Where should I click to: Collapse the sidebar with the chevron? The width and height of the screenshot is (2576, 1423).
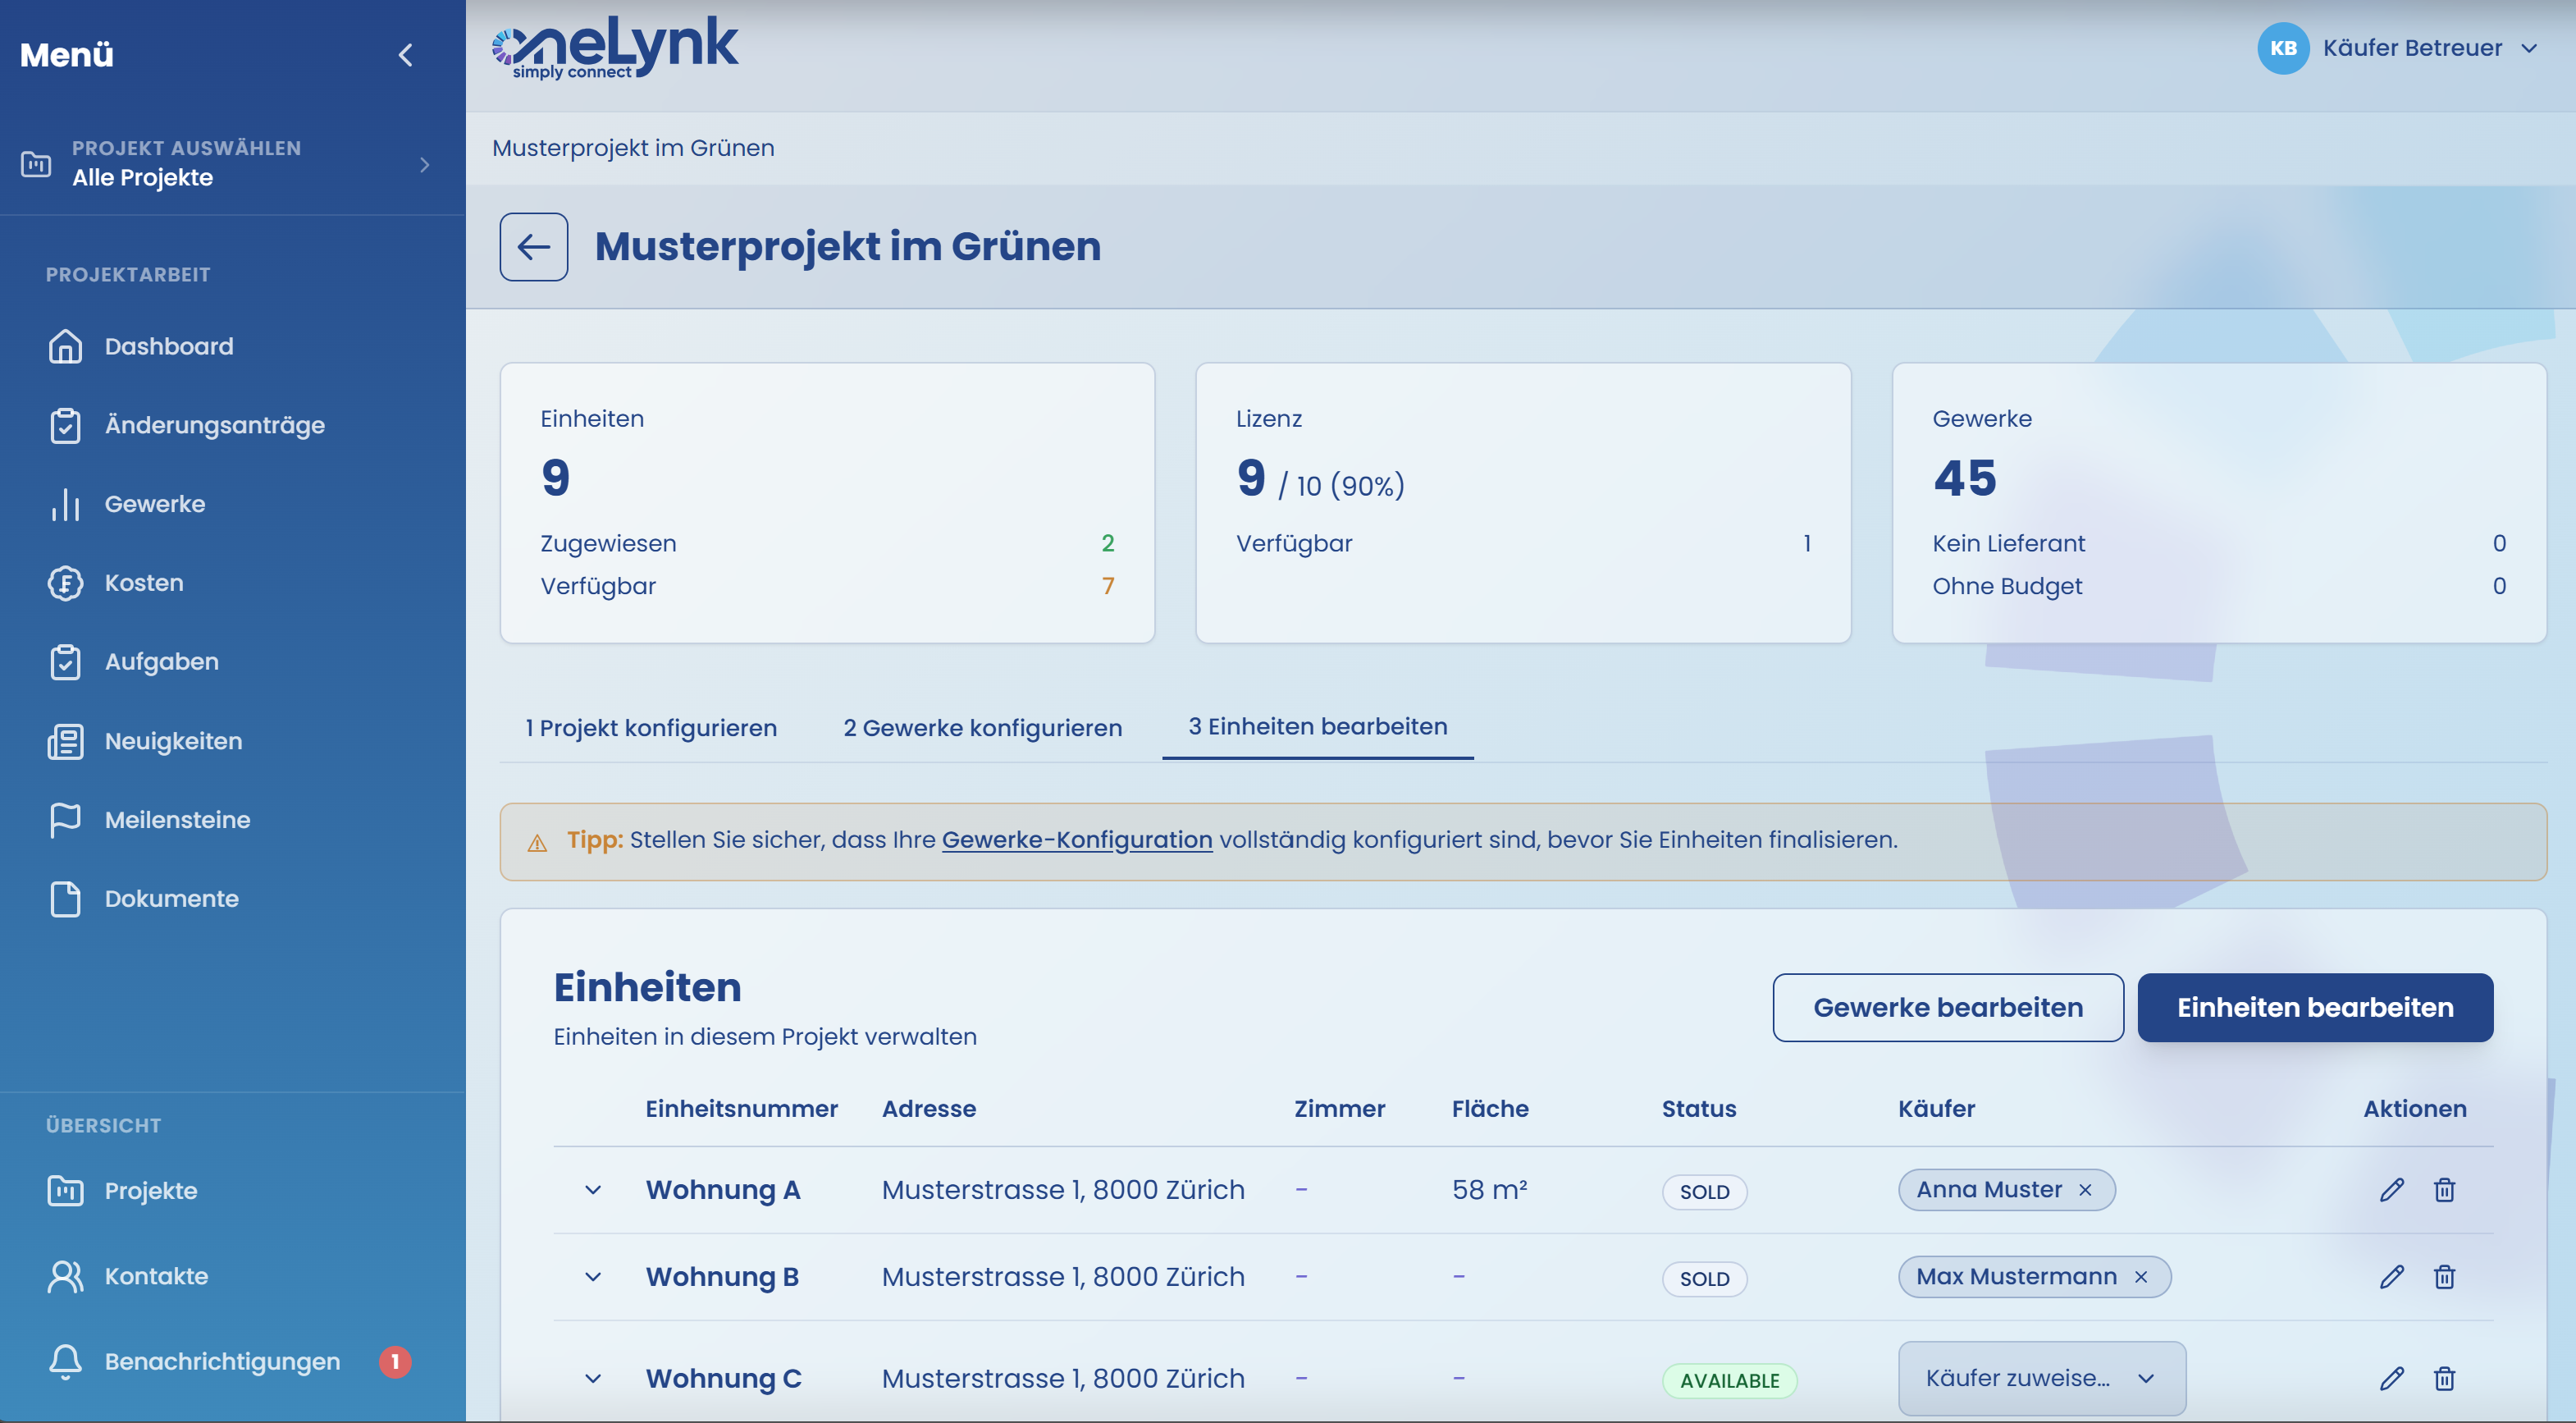pyautogui.click(x=406, y=55)
